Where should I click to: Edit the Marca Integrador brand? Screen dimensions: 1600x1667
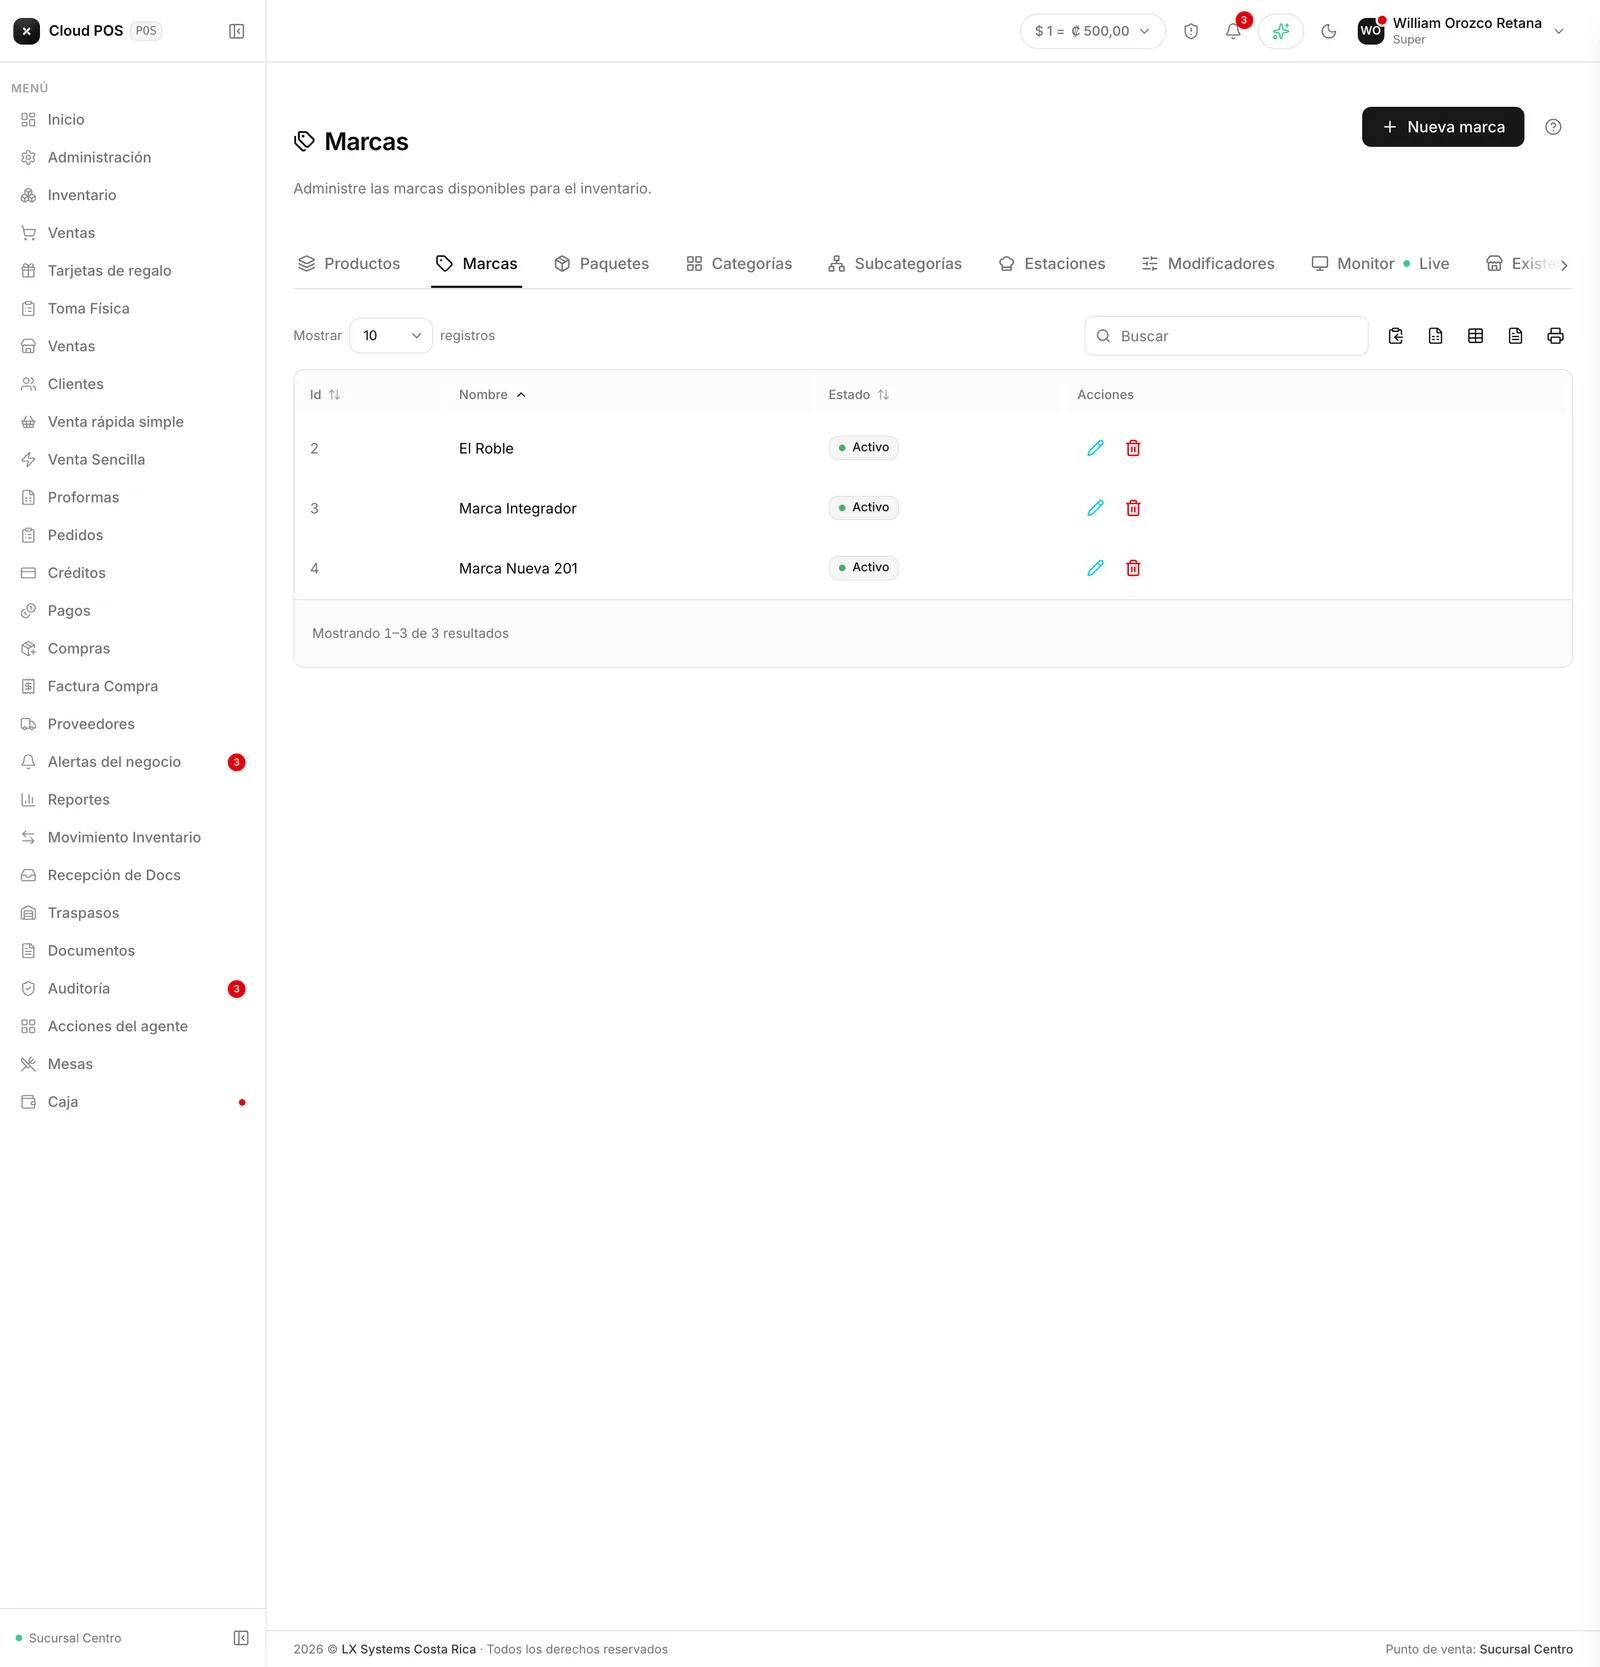pyautogui.click(x=1096, y=508)
